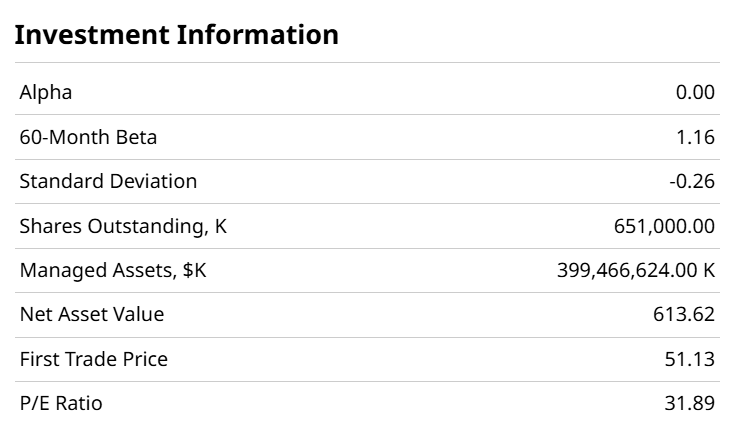Viewport: 733px width, 423px height.
Task: Click the word "Information" in the heading
Action: pos(257,35)
